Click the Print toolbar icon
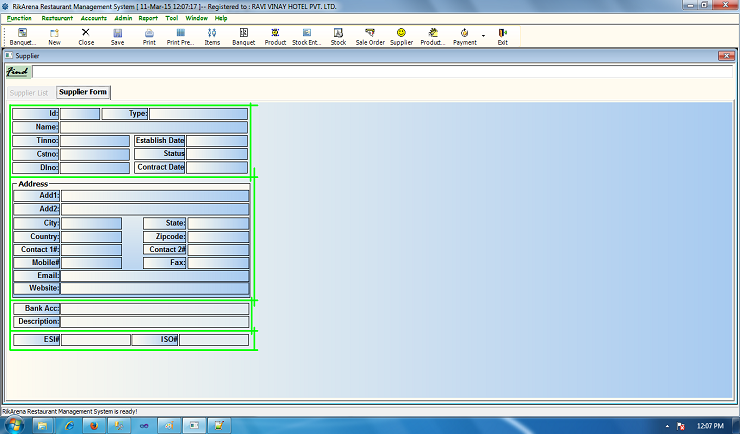The image size is (740, 434). click(149, 36)
